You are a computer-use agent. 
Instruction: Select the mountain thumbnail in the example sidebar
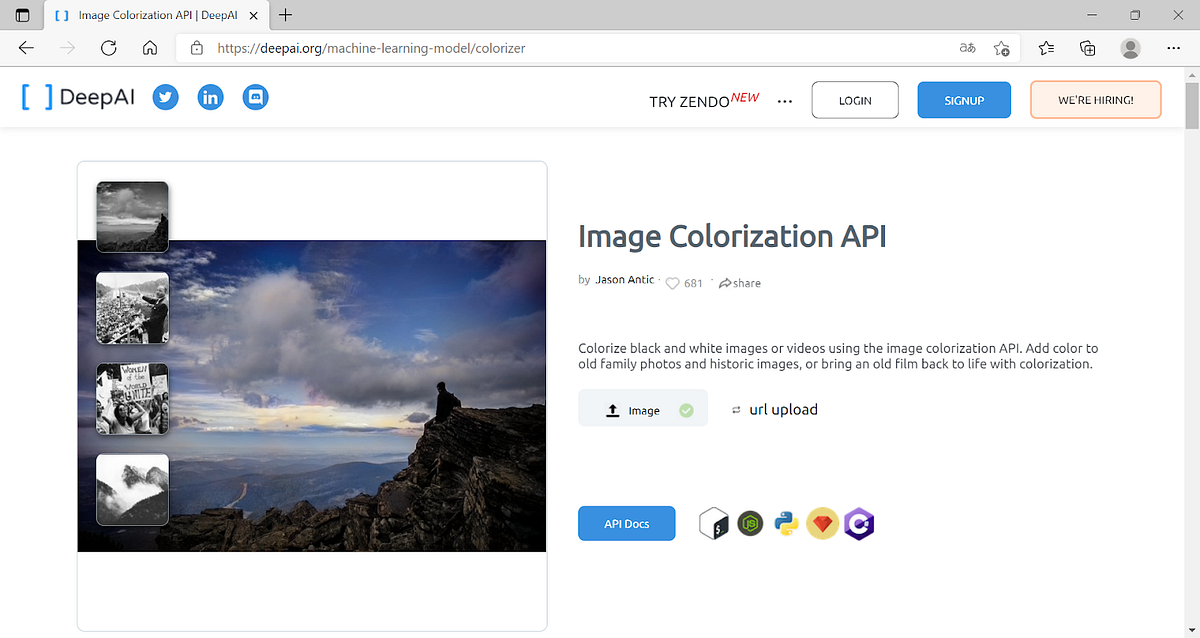(x=132, y=491)
